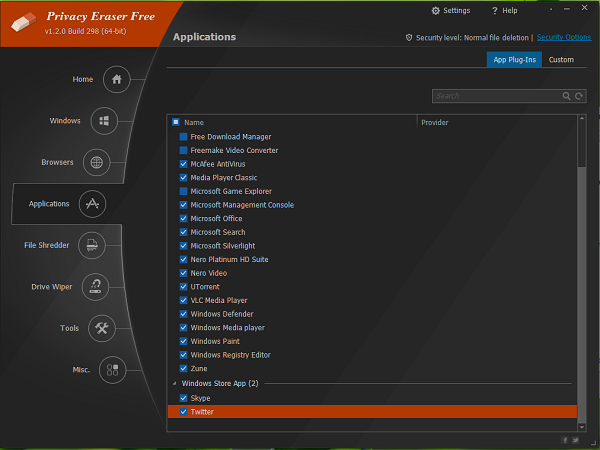600x450 pixels.
Task: Collapse the Windows Store App group
Action: [x=174, y=383]
